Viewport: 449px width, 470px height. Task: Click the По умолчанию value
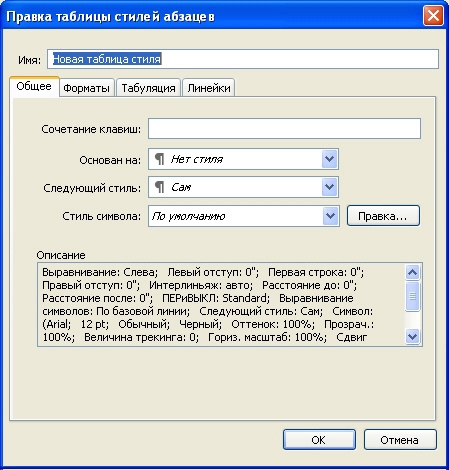[x=188, y=216]
